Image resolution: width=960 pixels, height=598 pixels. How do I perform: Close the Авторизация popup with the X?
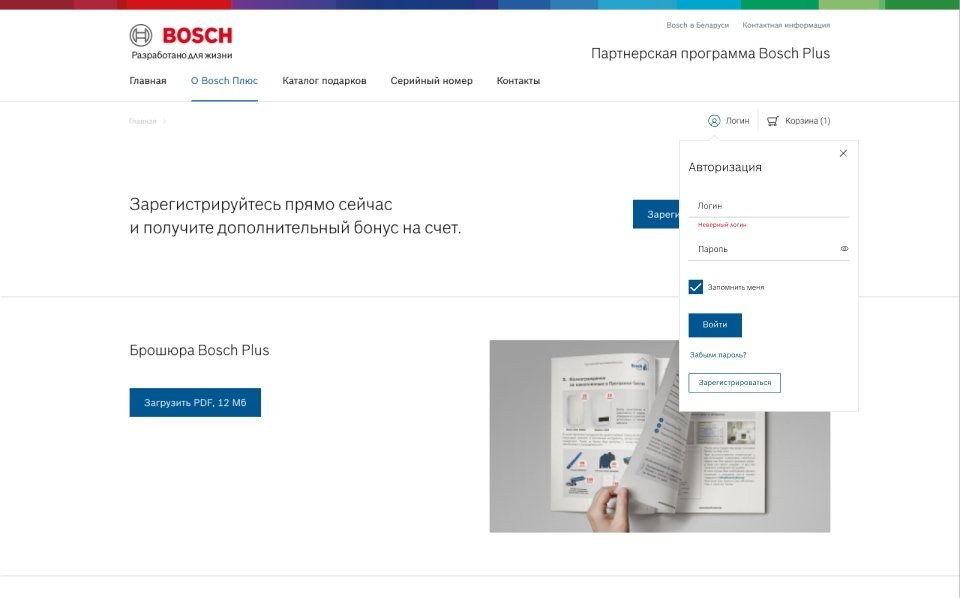coord(843,153)
